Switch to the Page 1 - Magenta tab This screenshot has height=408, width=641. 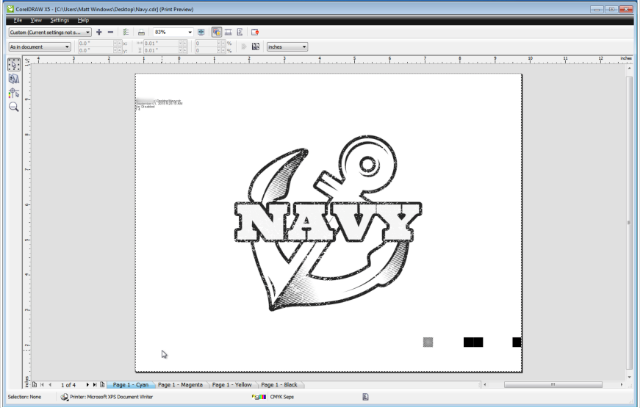[180, 385]
